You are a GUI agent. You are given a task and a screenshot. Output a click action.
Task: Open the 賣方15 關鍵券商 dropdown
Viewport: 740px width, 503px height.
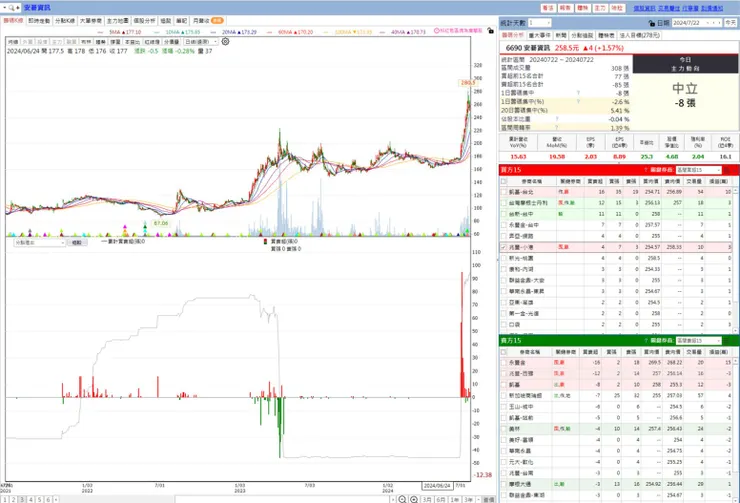point(698,341)
